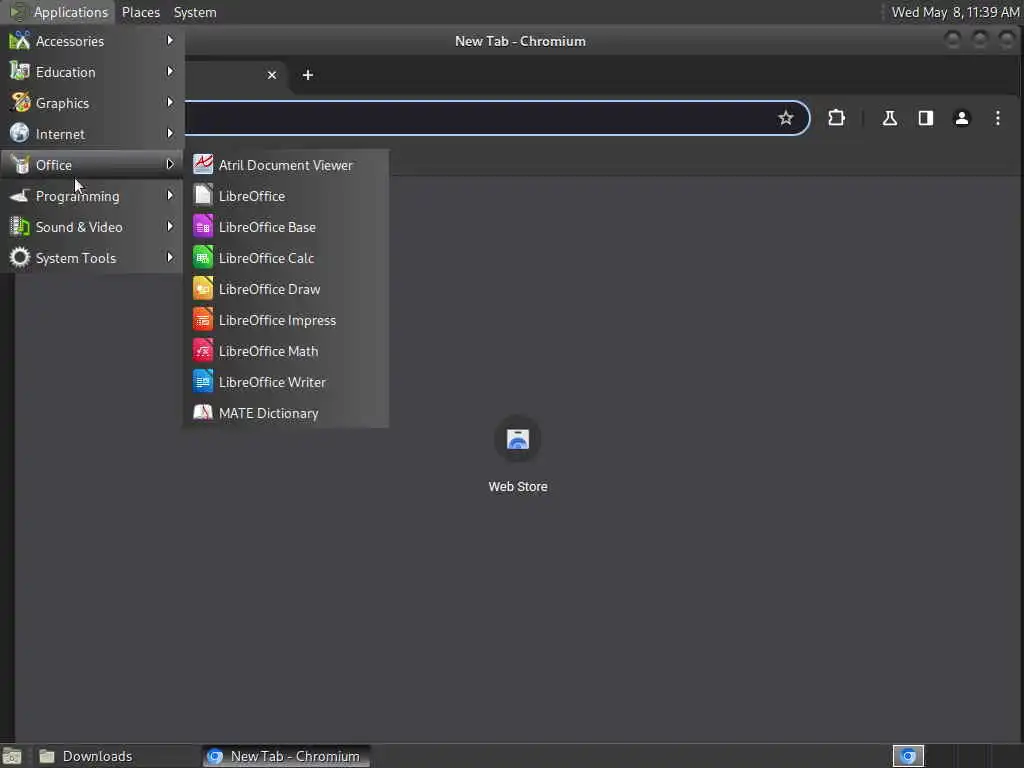Open the Chromium profile avatar

[x=961, y=118]
